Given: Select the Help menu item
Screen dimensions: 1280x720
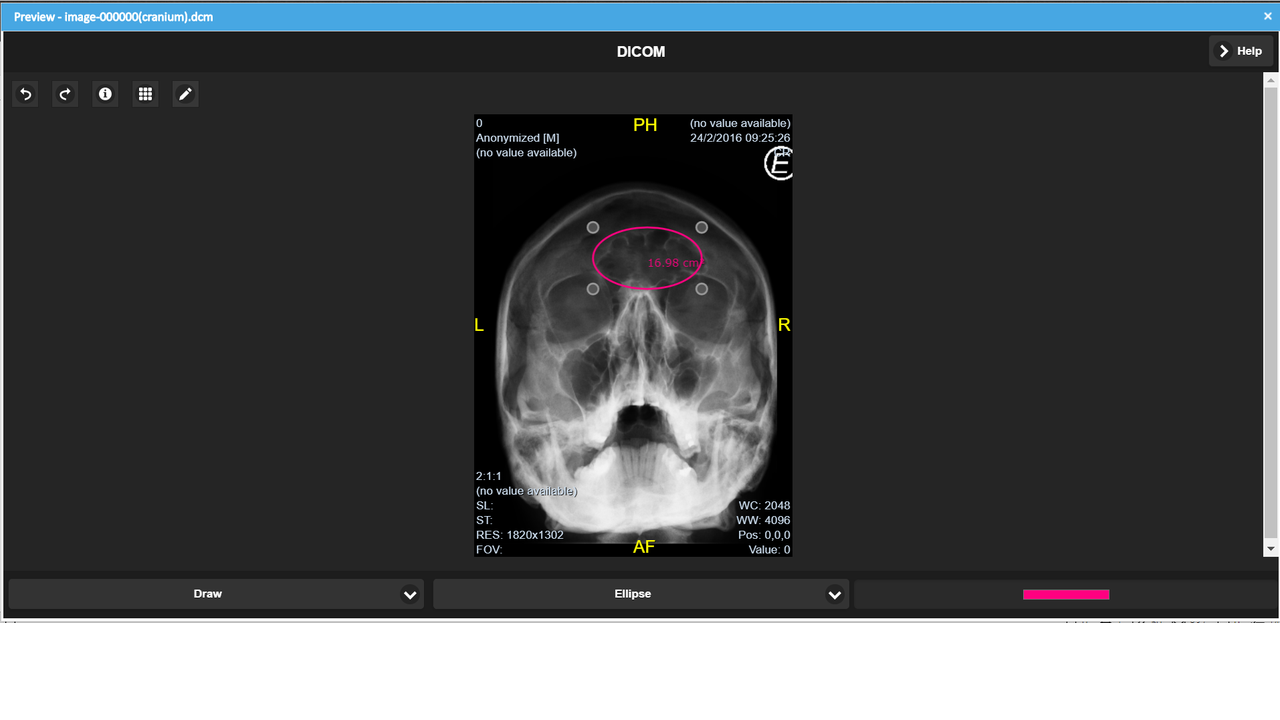Looking at the screenshot, I should pos(1241,50).
